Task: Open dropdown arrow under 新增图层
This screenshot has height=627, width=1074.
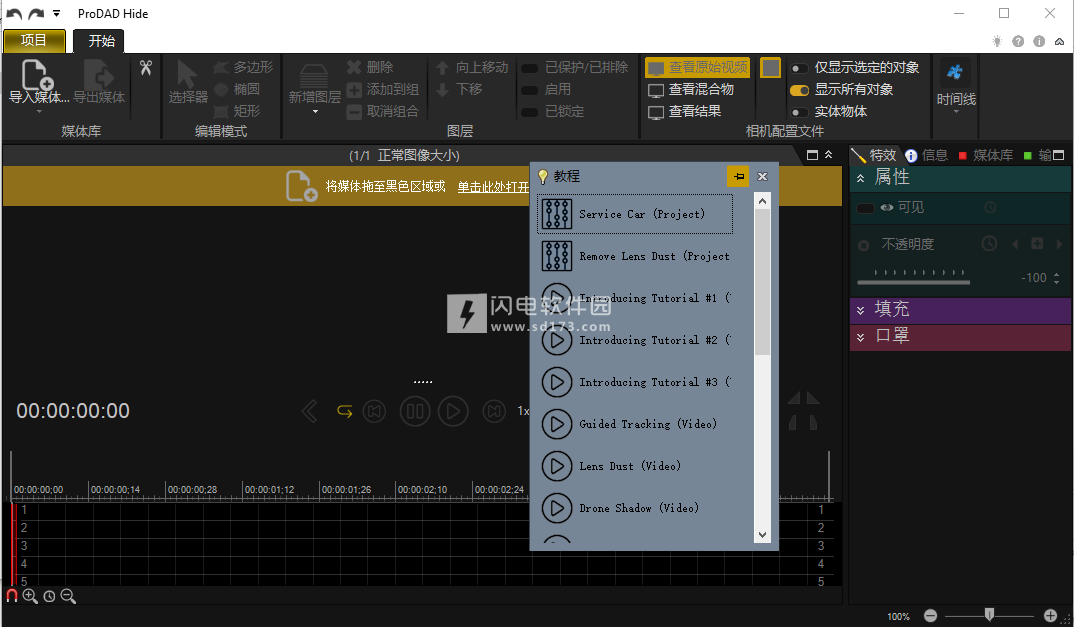Action: coord(315,111)
